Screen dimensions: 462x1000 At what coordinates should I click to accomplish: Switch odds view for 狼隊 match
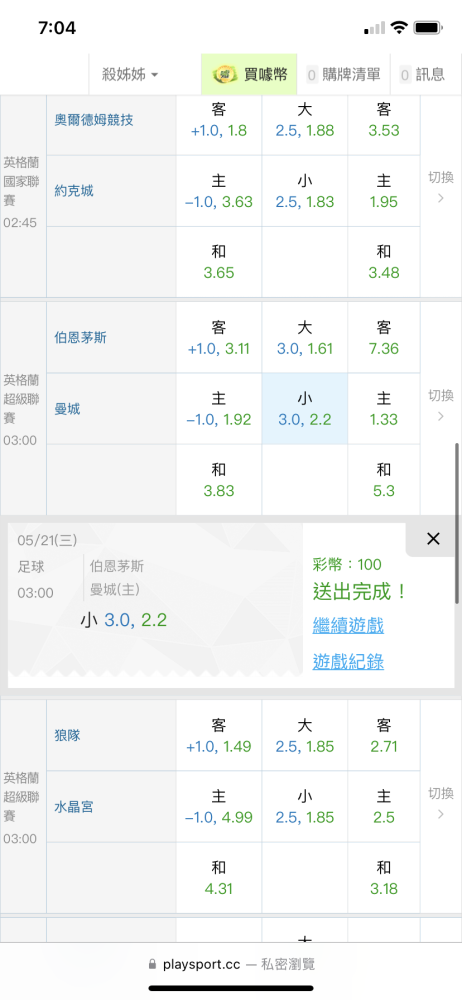441,803
